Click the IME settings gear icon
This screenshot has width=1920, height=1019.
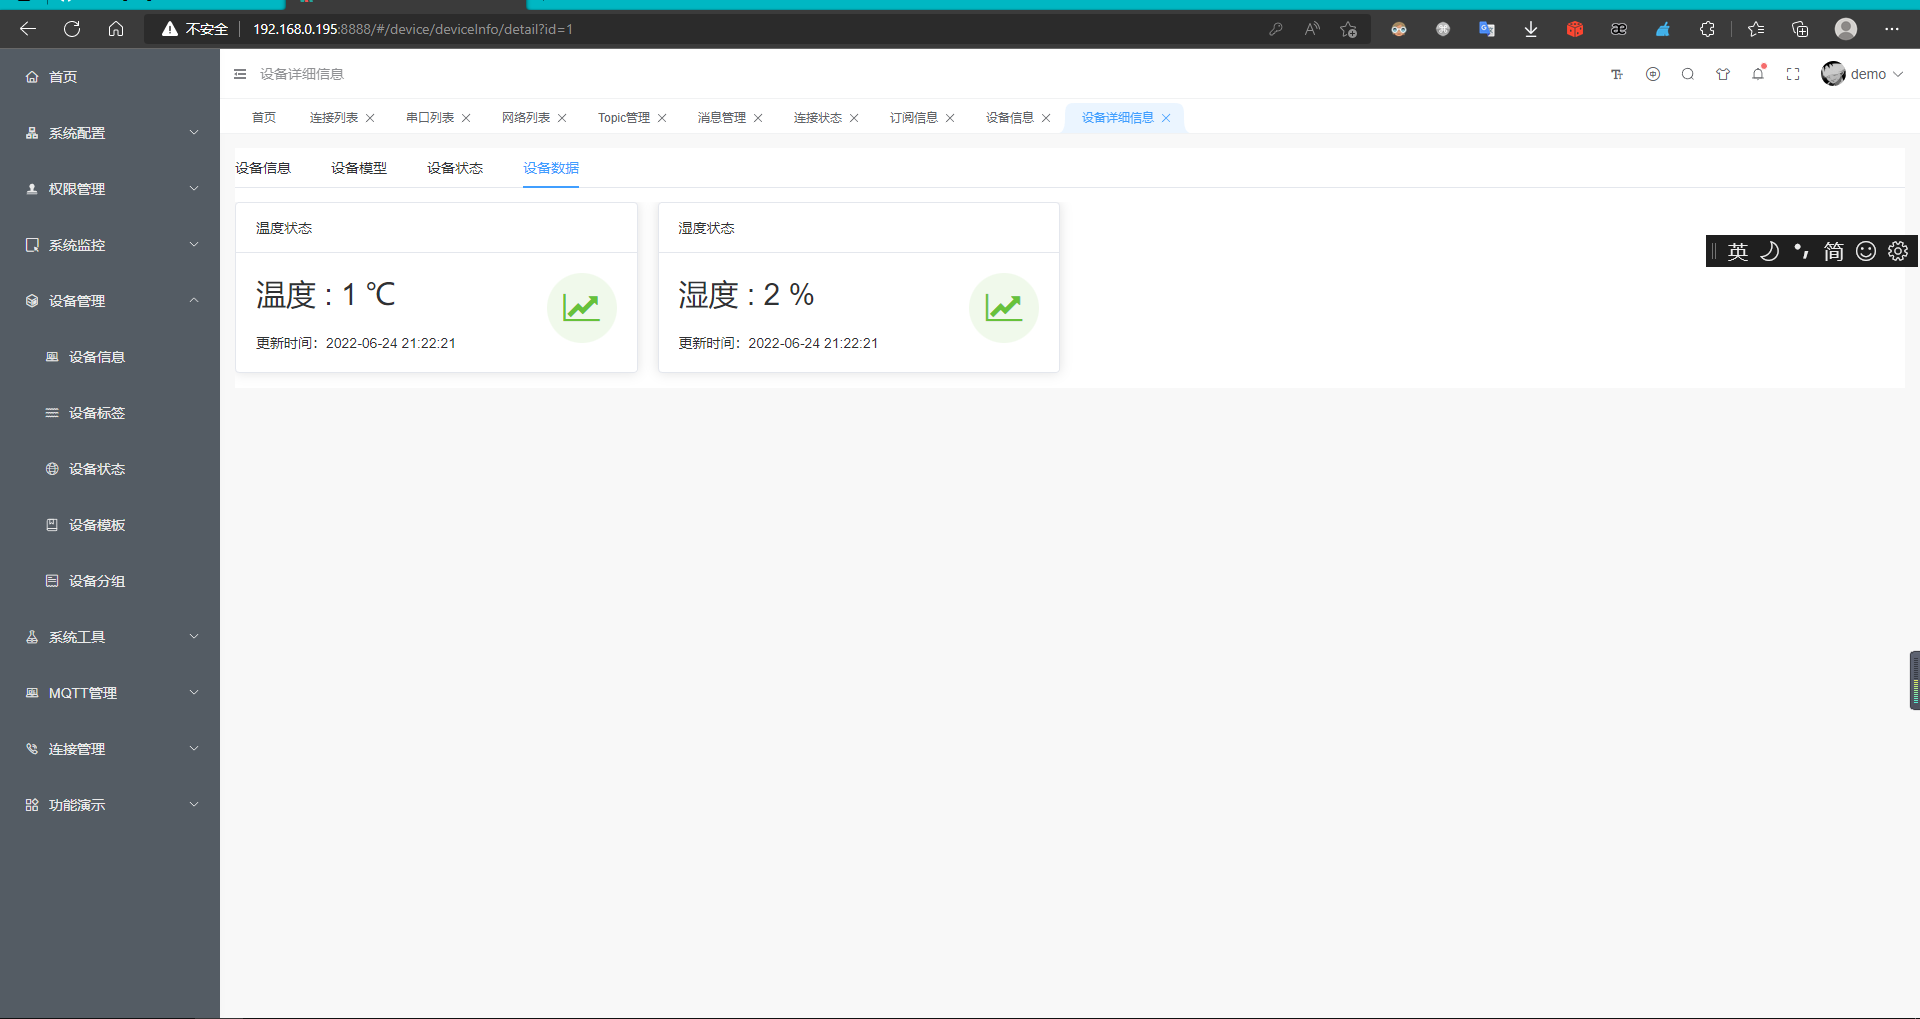click(1898, 251)
